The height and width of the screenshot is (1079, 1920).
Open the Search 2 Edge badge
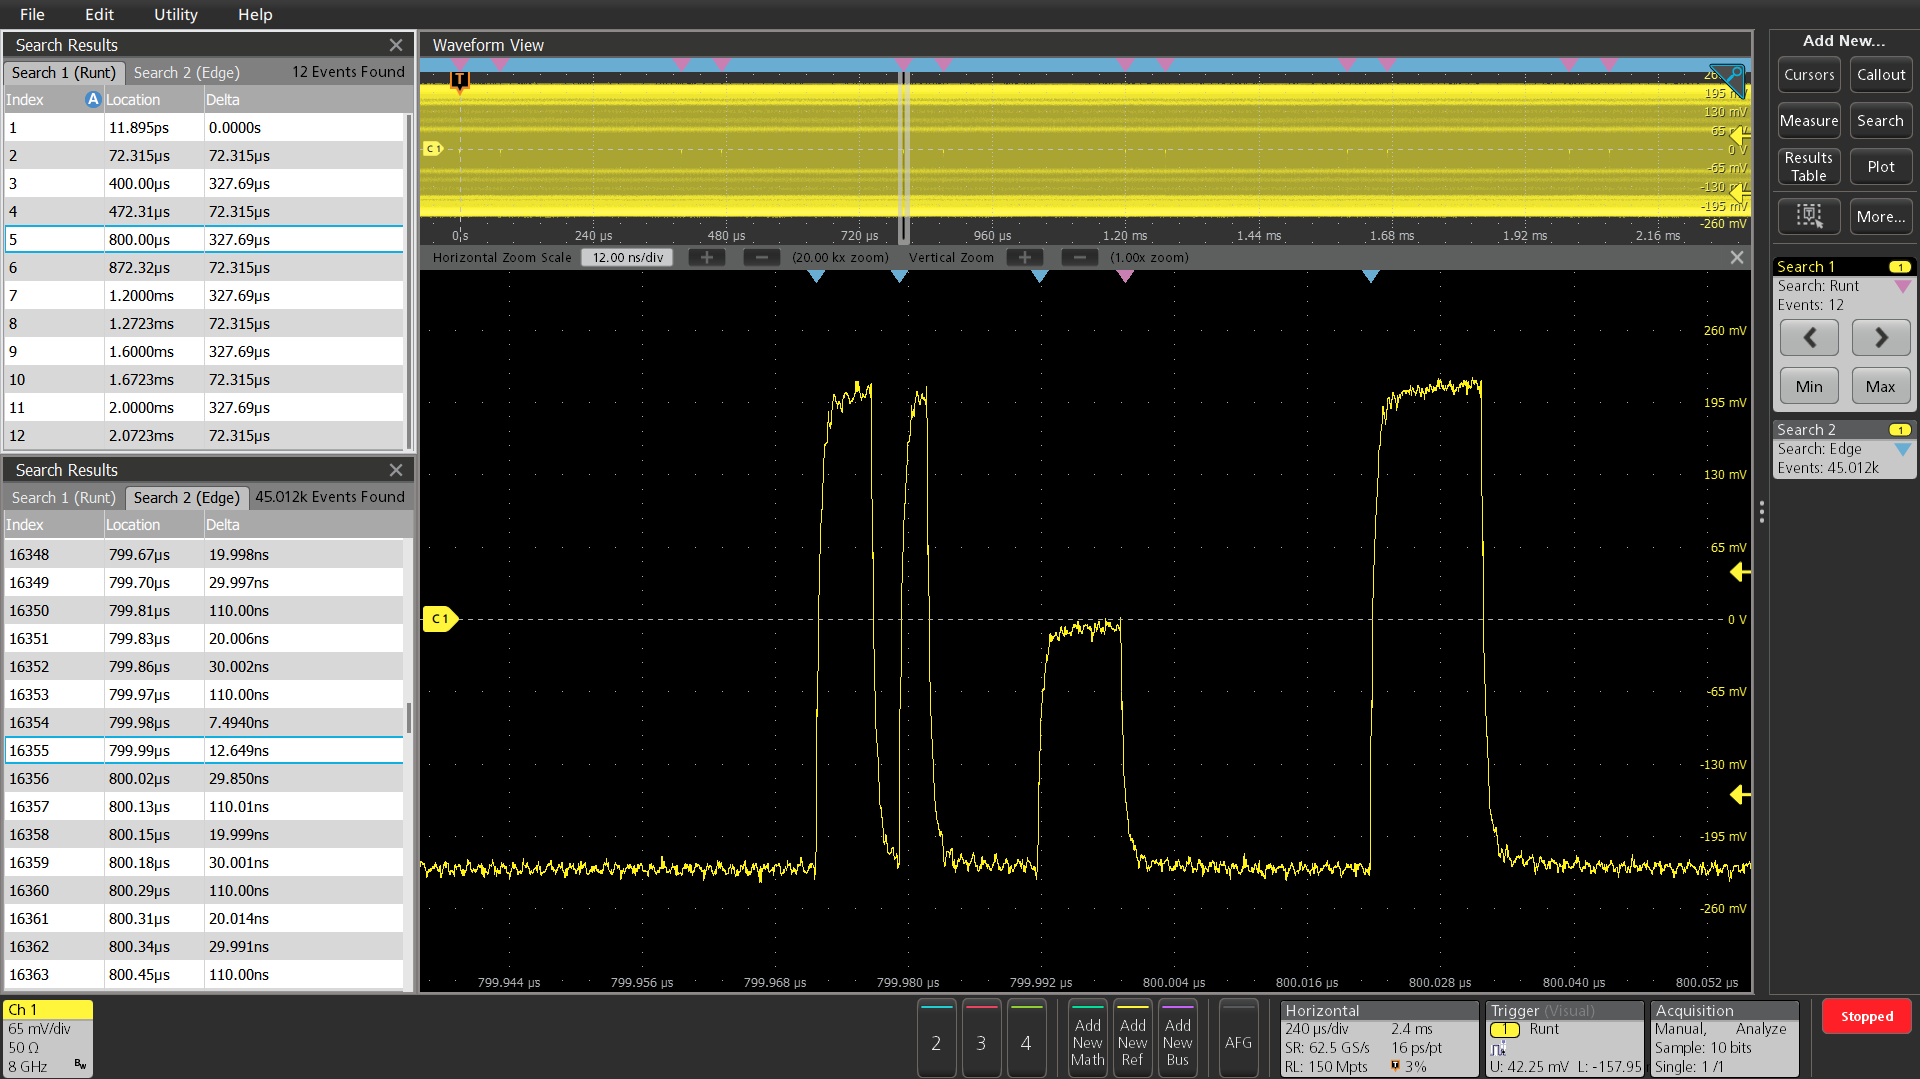pyautogui.click(x=1843, y=449)
